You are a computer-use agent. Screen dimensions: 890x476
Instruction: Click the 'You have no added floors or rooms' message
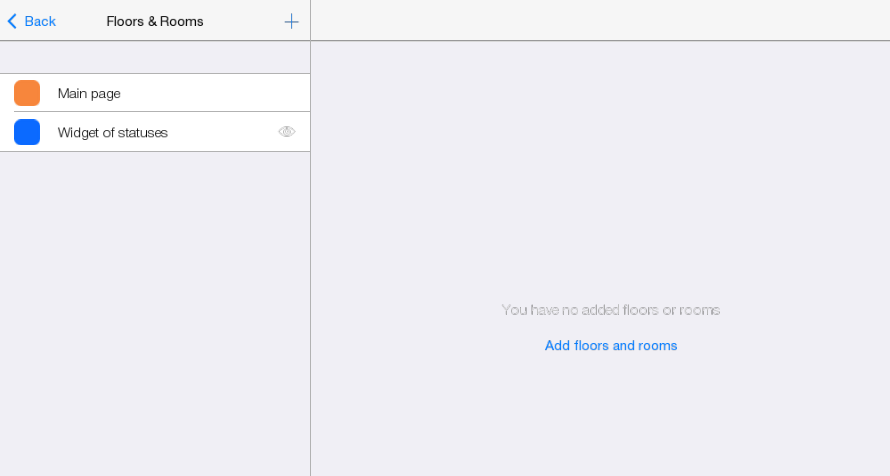tap(611, 310)
